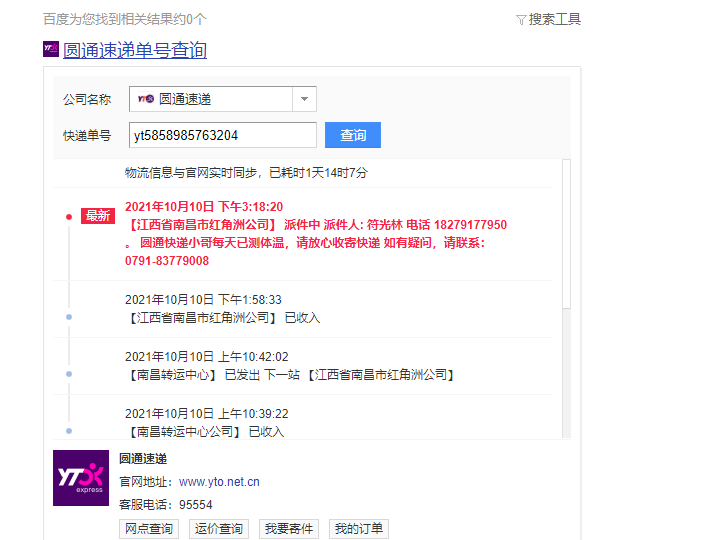Click the 公司名称 label
The image size is (713, 540).
pos(87,99)
